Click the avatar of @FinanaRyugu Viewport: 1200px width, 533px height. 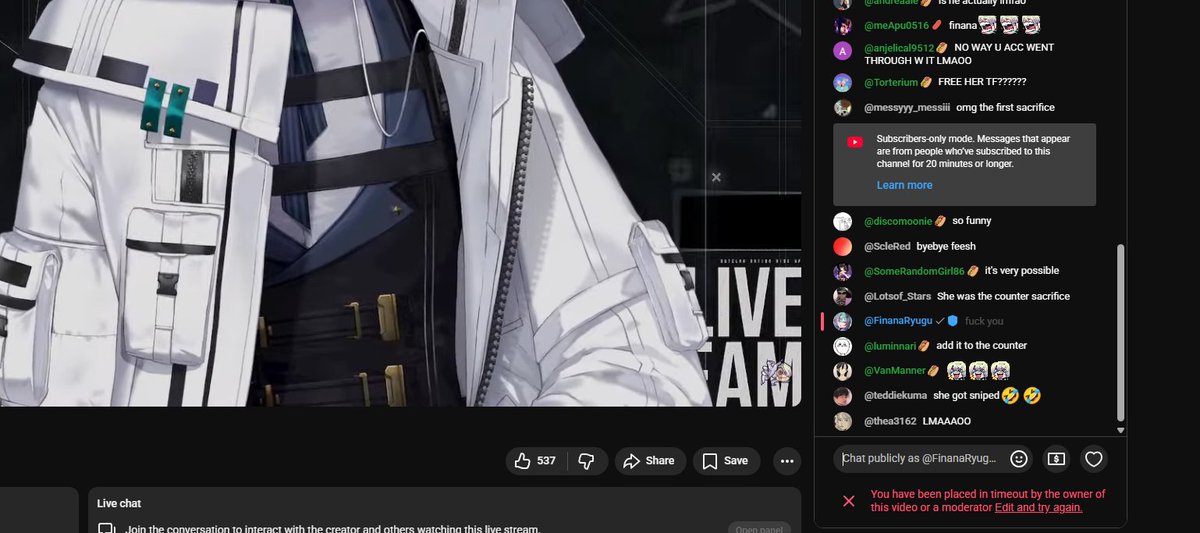843,321
